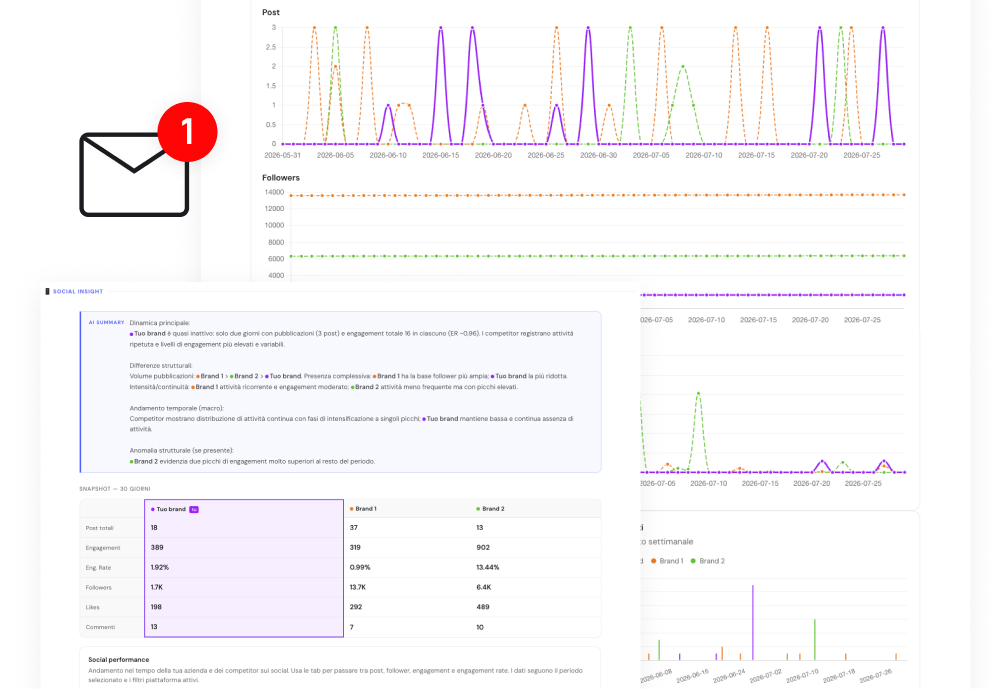Screen dimensions: 999x689
Task: Click the orange Followers line near 14000
Action: (598, 195)
